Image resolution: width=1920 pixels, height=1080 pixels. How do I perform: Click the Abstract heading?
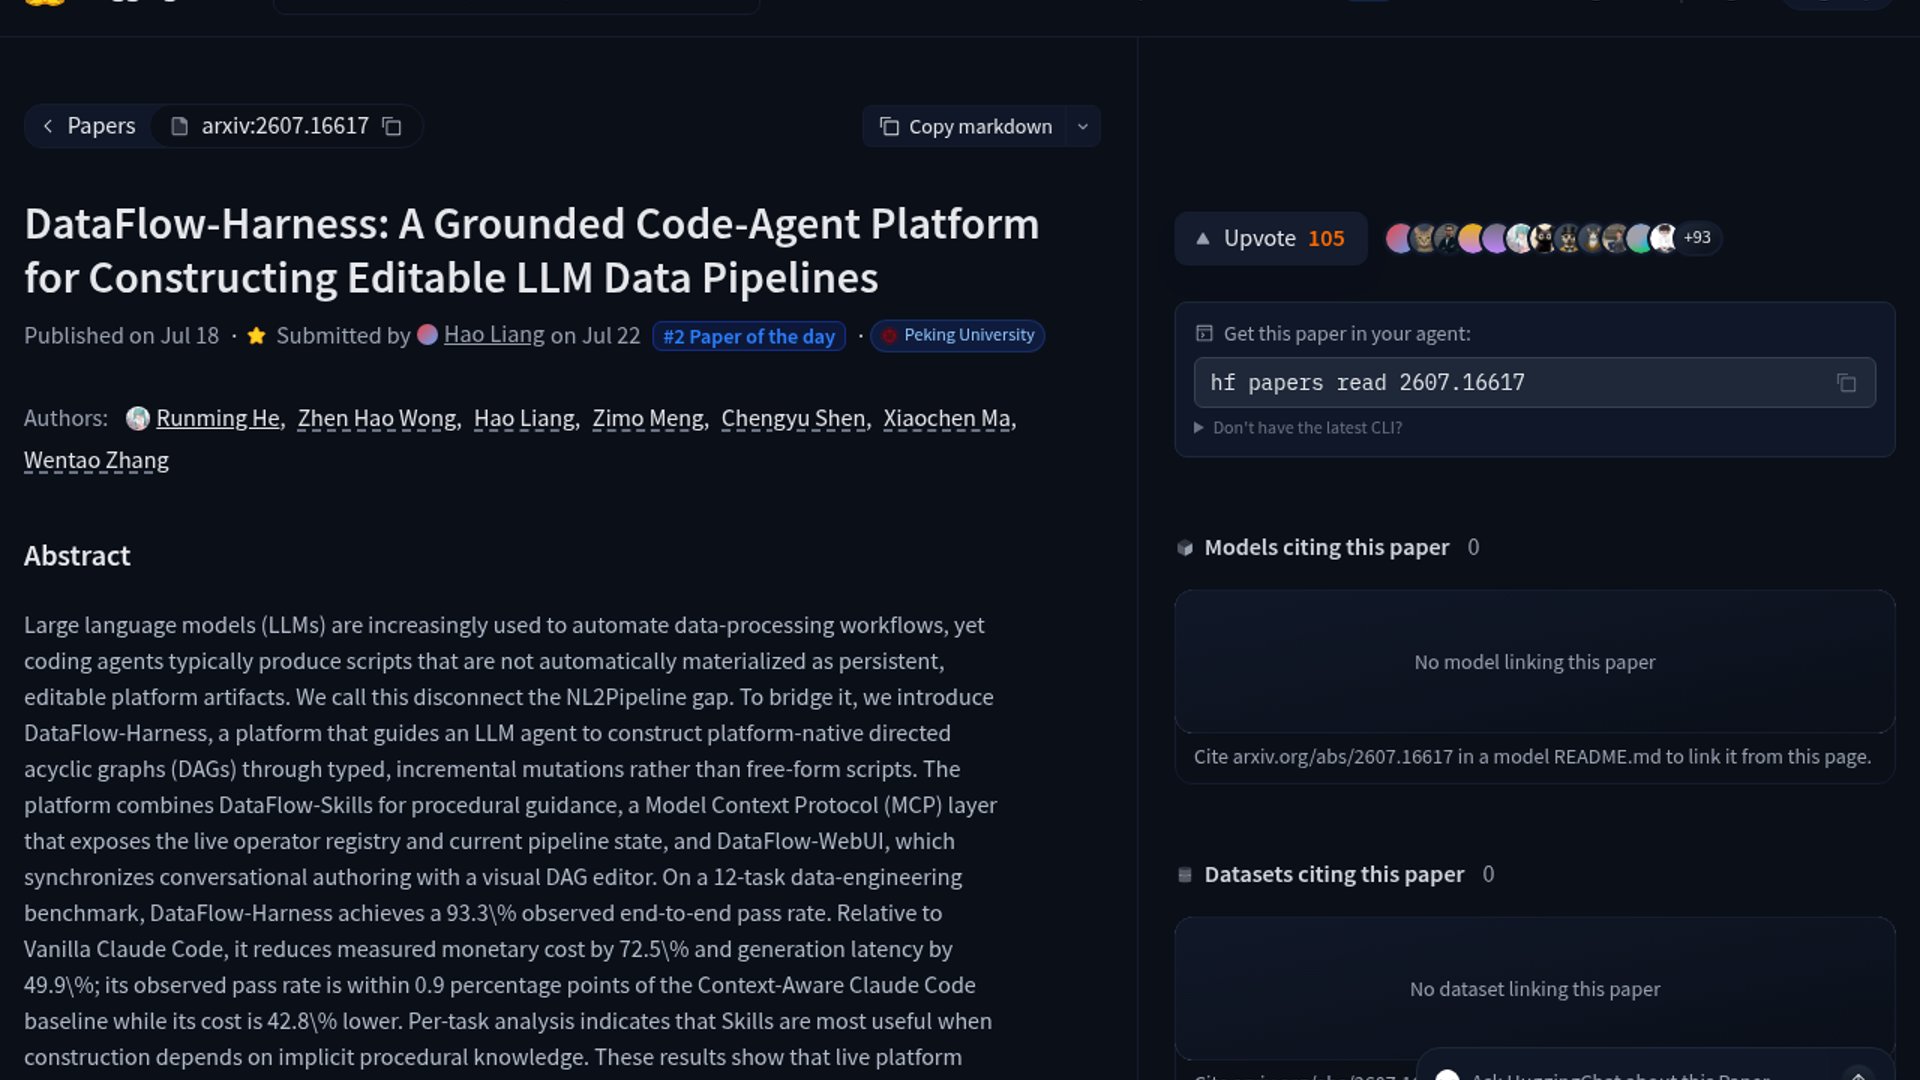point(77,556)
